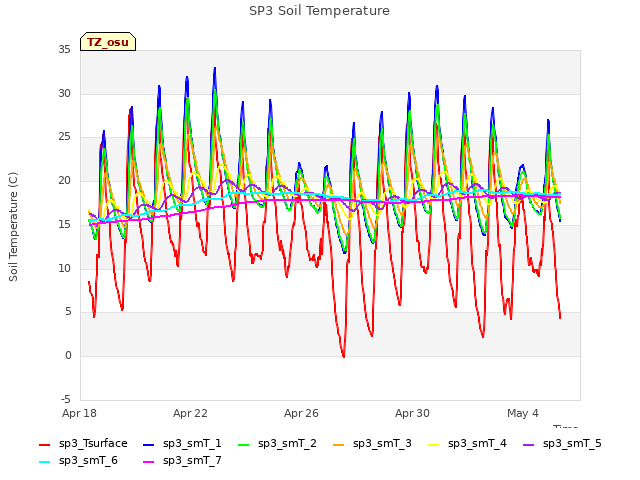Toggle the sp3_smT_1 legend entry
Viewport: 640px width, 480px height.
click(182, 443)
